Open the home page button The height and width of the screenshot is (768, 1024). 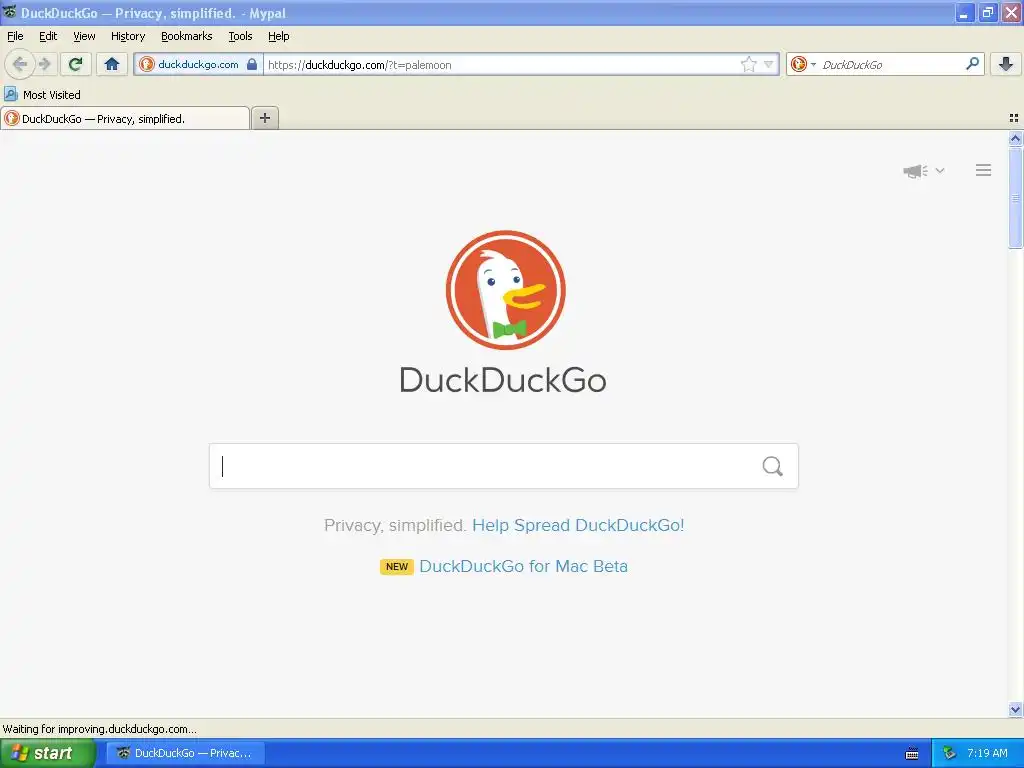(112, 64)
